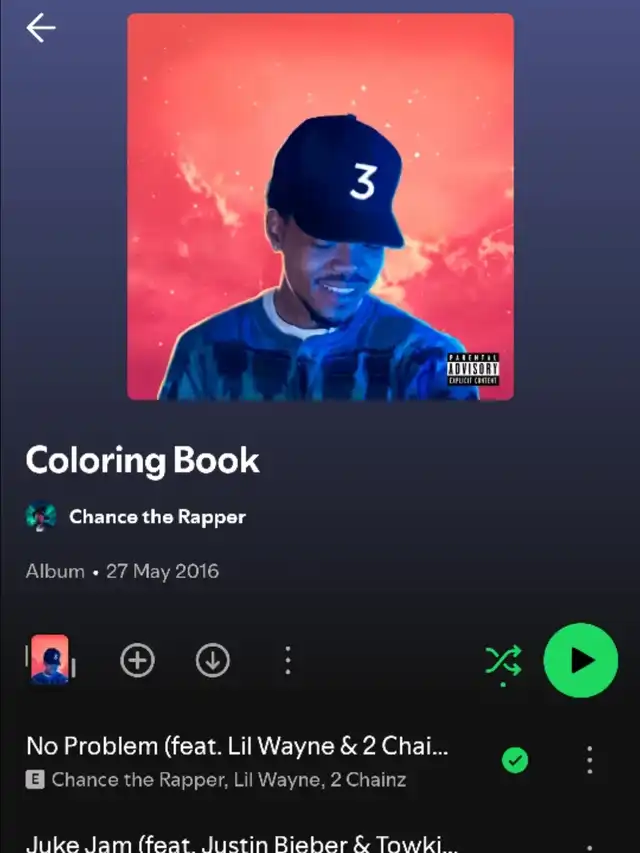
Task: Toggle shuffle mode for the album
Action: click(503, 663)
